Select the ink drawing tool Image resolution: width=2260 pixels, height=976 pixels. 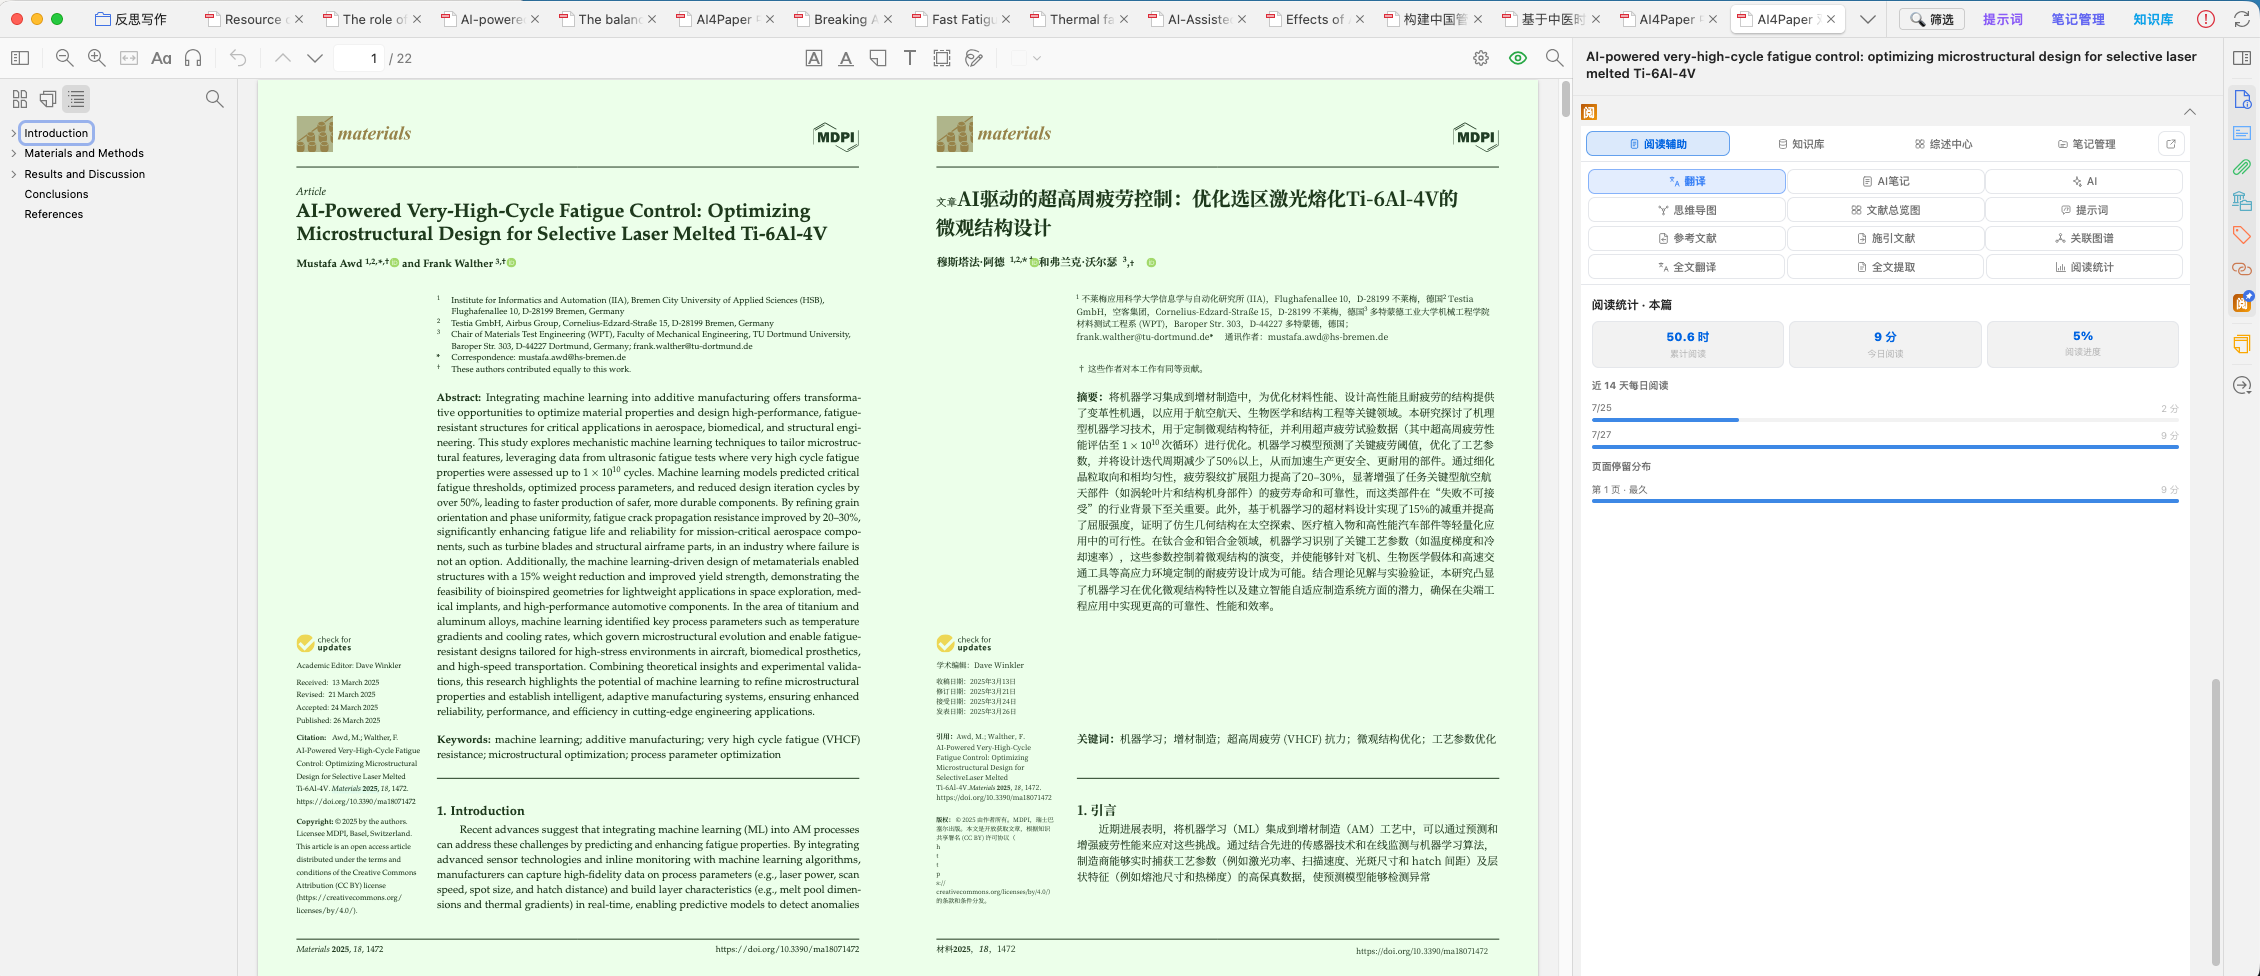pyautogui.click(x=974, y=58)
